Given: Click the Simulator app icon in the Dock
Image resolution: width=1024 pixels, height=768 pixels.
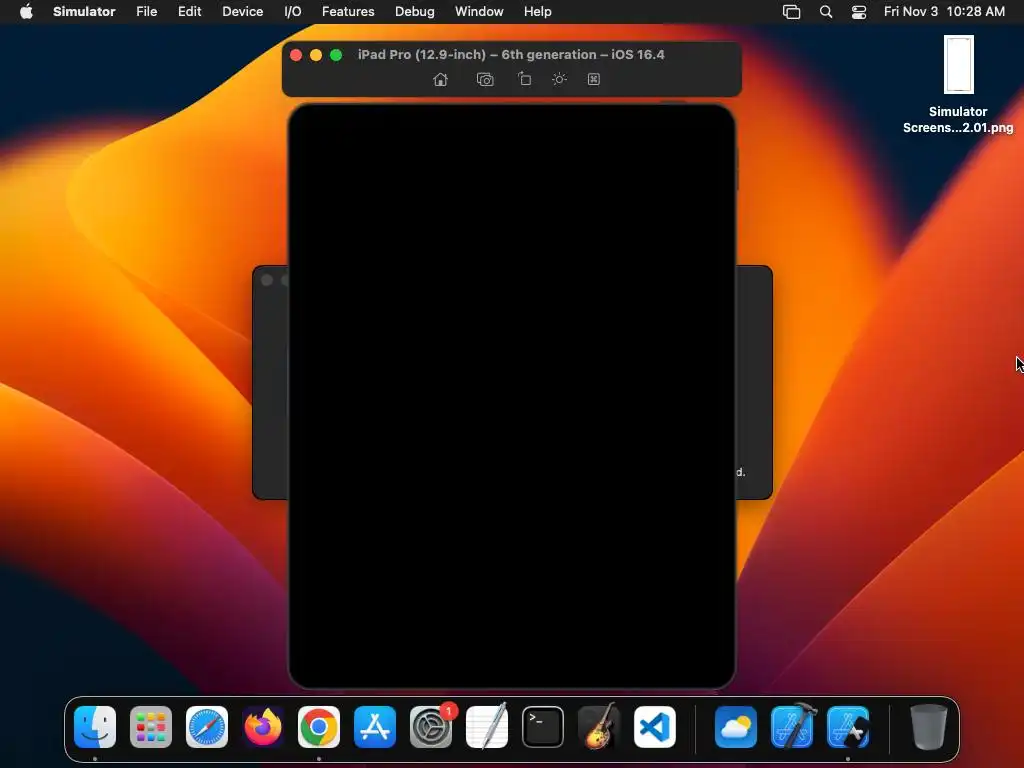Looking at the screenshot, I should [848, 727].
